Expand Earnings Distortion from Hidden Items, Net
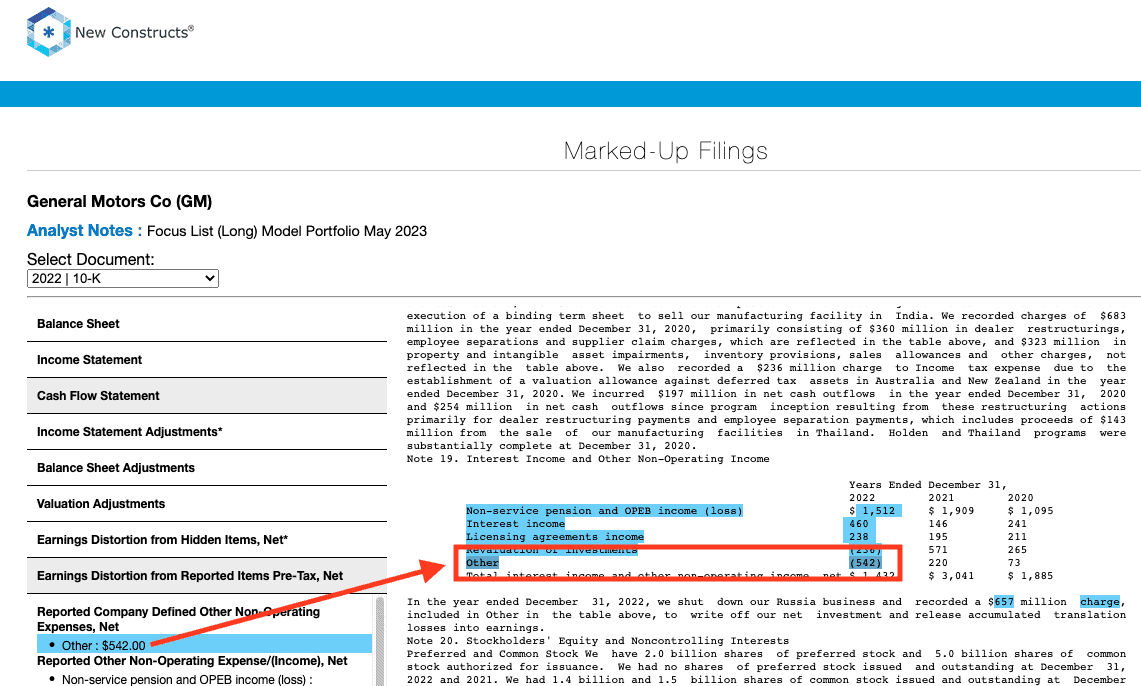Viewport: 1141px width, 686px height. coord(207,540)
